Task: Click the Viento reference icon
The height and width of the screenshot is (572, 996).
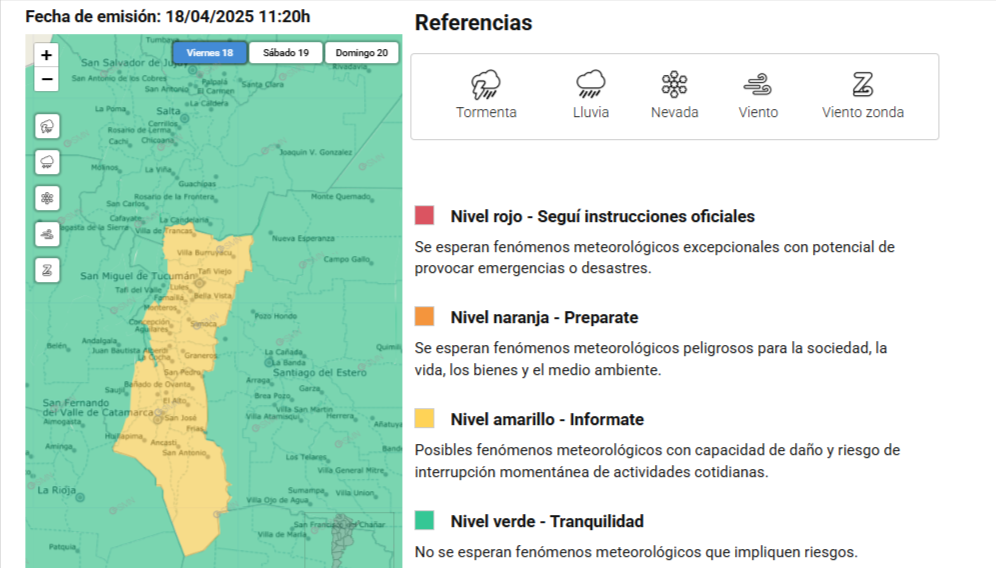Action: tap(758, 84)
